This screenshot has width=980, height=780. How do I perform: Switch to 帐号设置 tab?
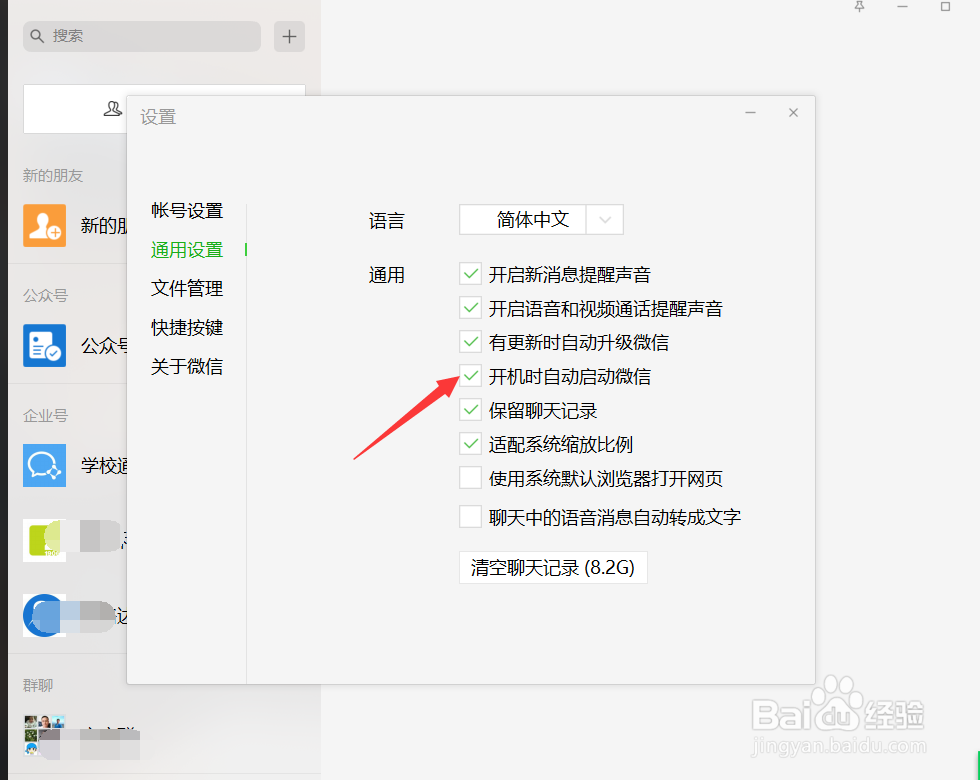pyautogui.click(x=187, y=211)
